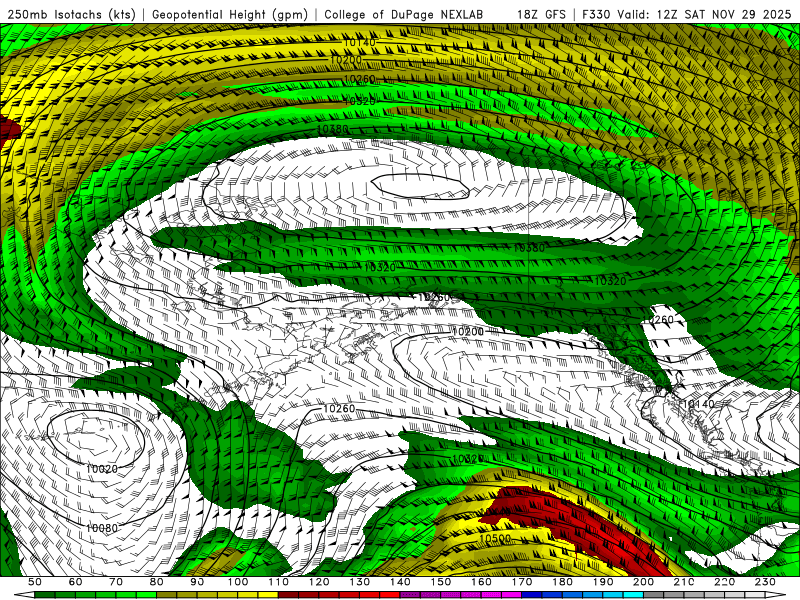
Task: Click the 70 knot value on the legend
Action: click(x=116, y=582)
